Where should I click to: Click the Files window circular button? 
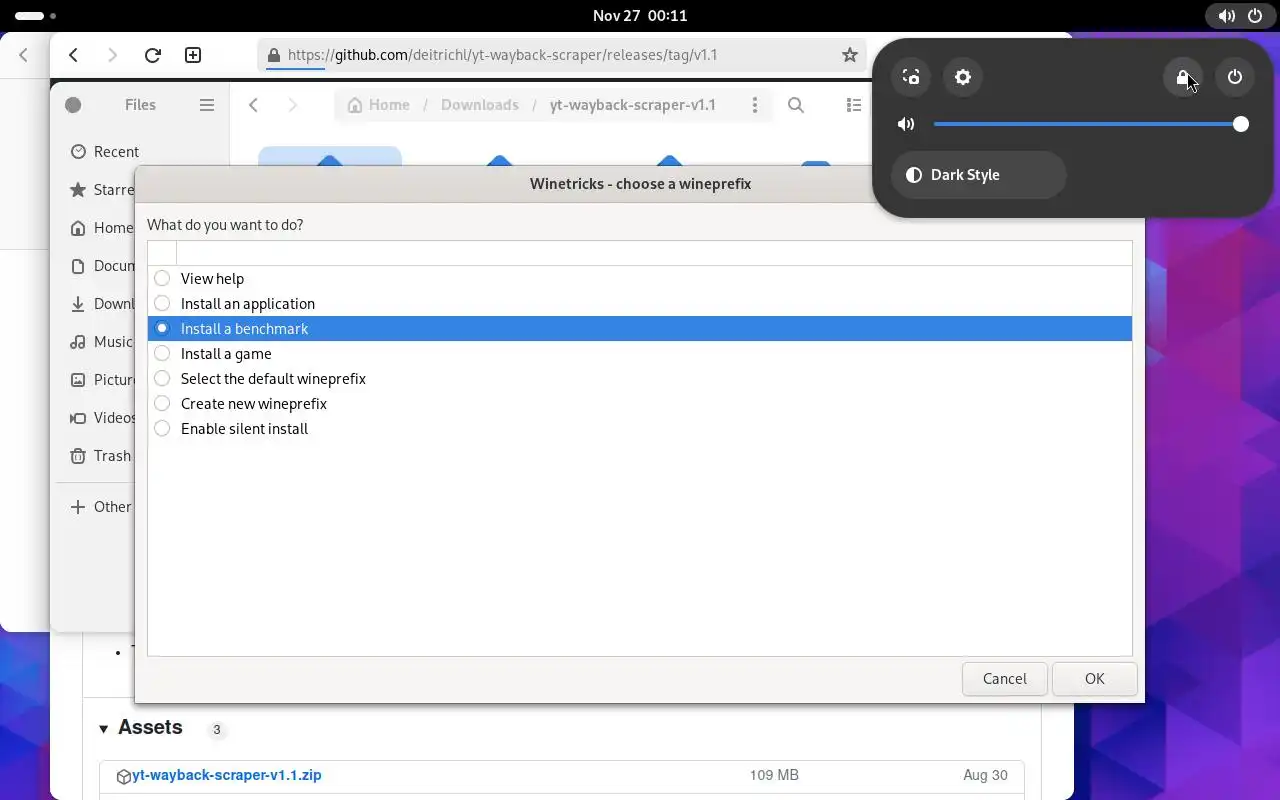point(73,105)
